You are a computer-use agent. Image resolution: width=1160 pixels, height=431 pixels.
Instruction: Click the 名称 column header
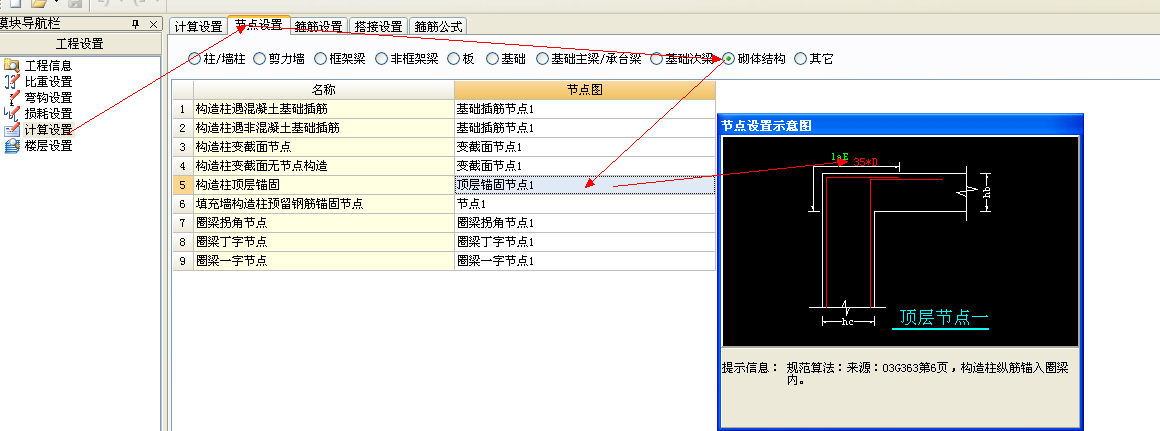point(324,90)
